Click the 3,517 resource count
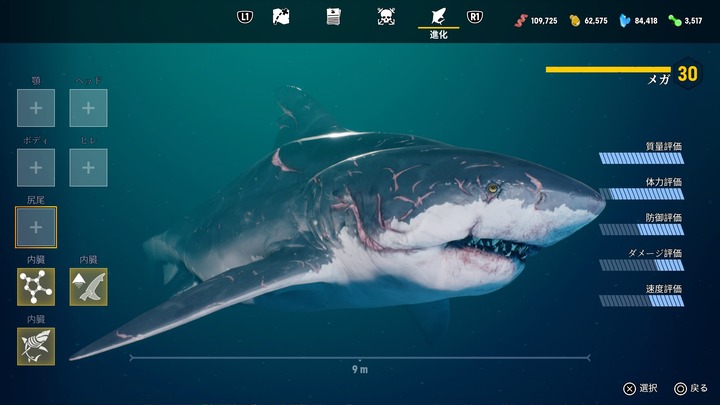 coord(693,21)
